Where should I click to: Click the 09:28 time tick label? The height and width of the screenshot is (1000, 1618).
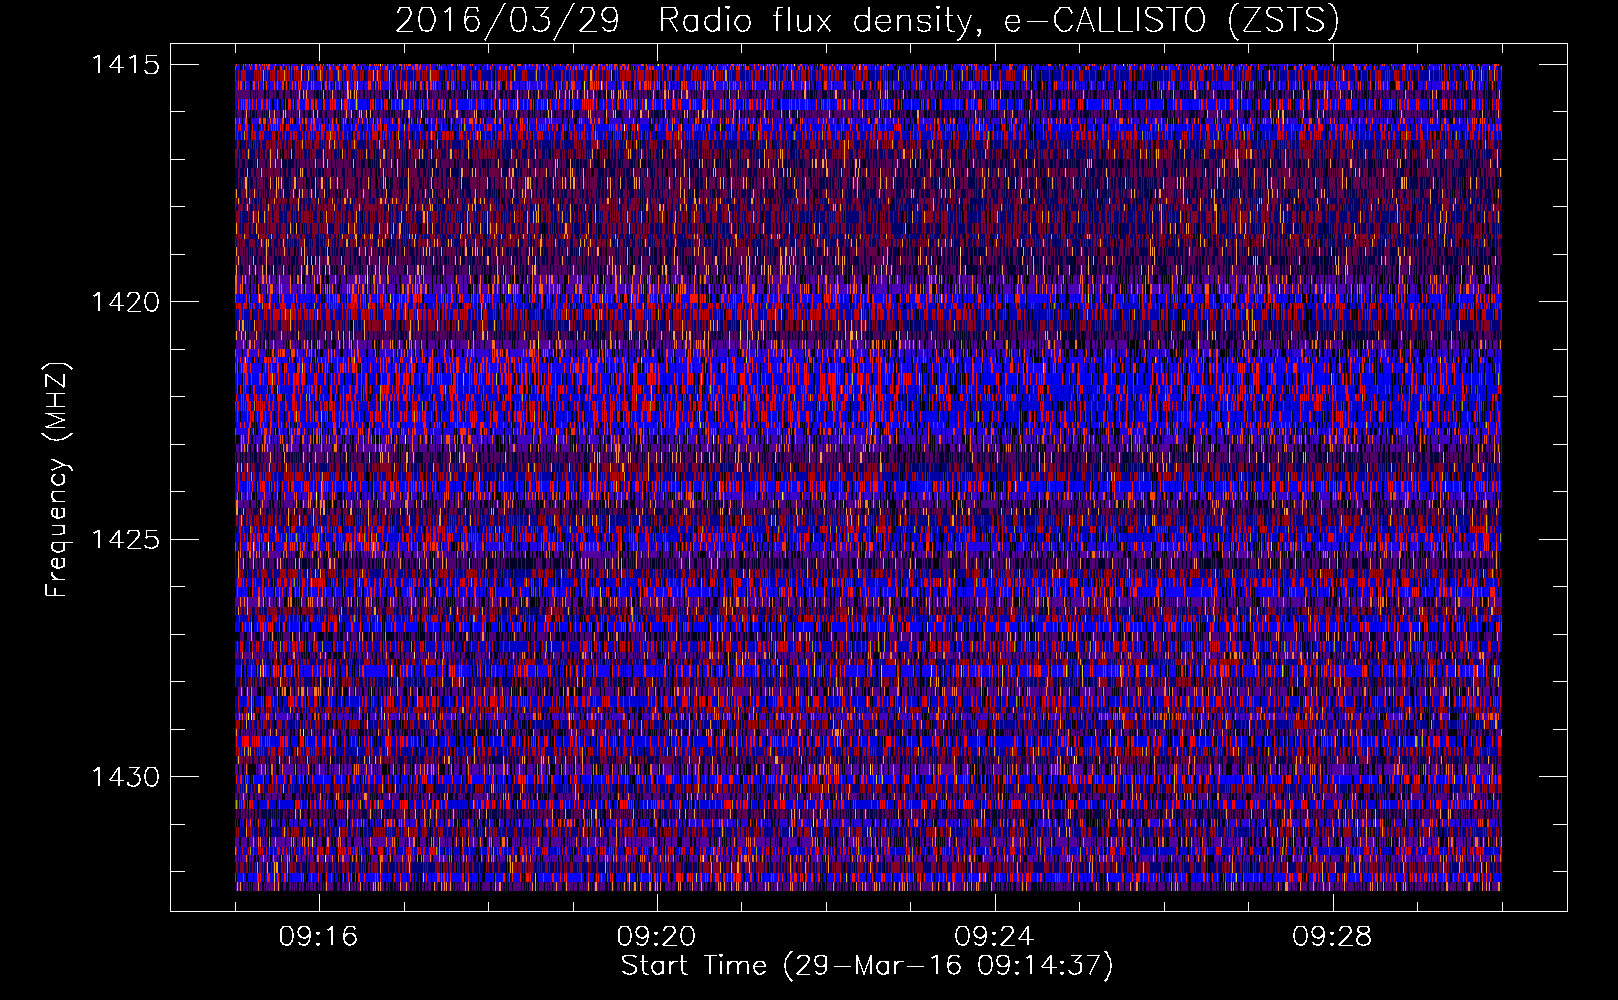(1332, 937)
